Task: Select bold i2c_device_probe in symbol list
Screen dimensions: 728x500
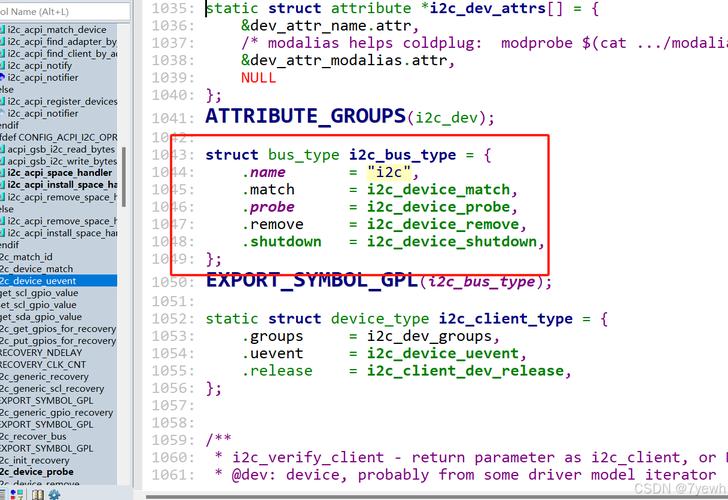Action: point(37,472)
